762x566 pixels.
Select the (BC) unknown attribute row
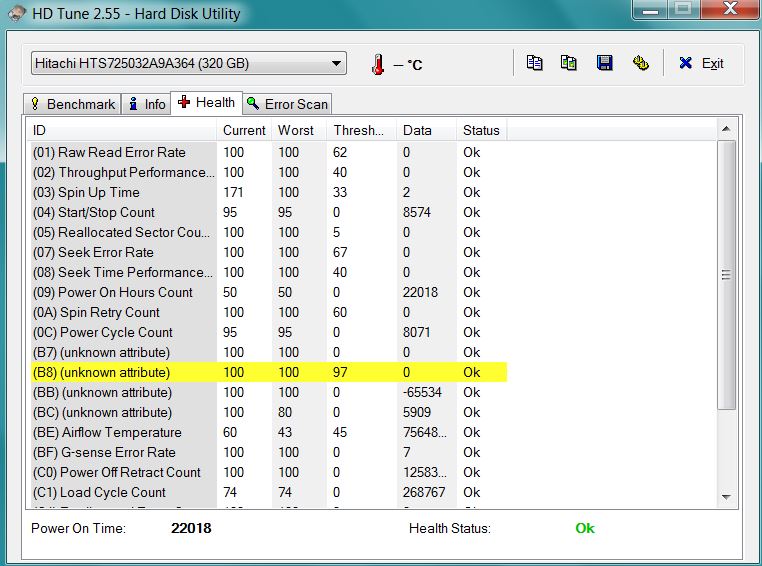coord(269,412)
